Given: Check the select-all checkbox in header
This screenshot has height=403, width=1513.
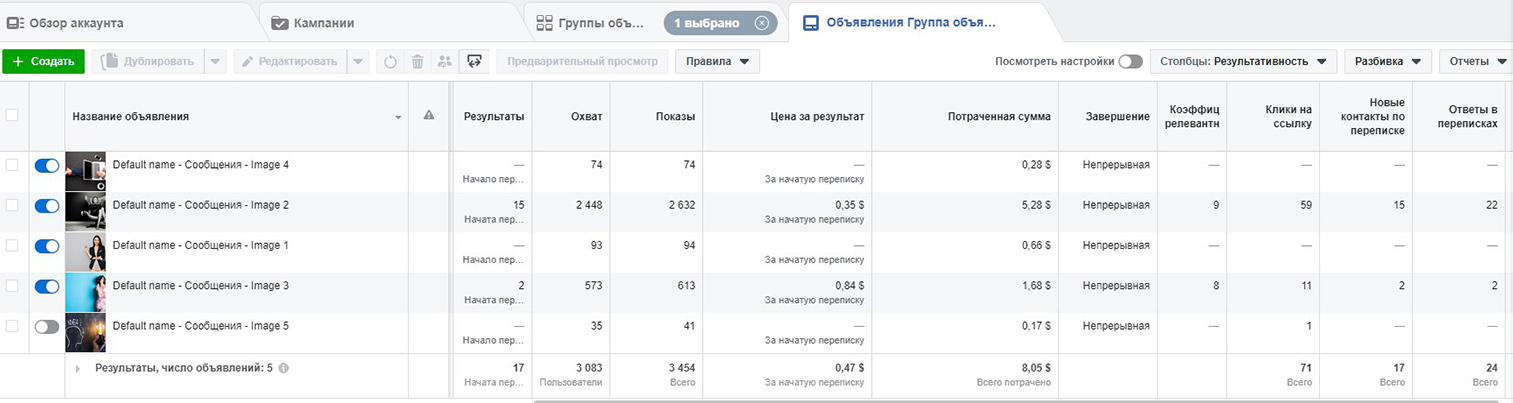Looking at the screenshot, I should coord(12,116).
